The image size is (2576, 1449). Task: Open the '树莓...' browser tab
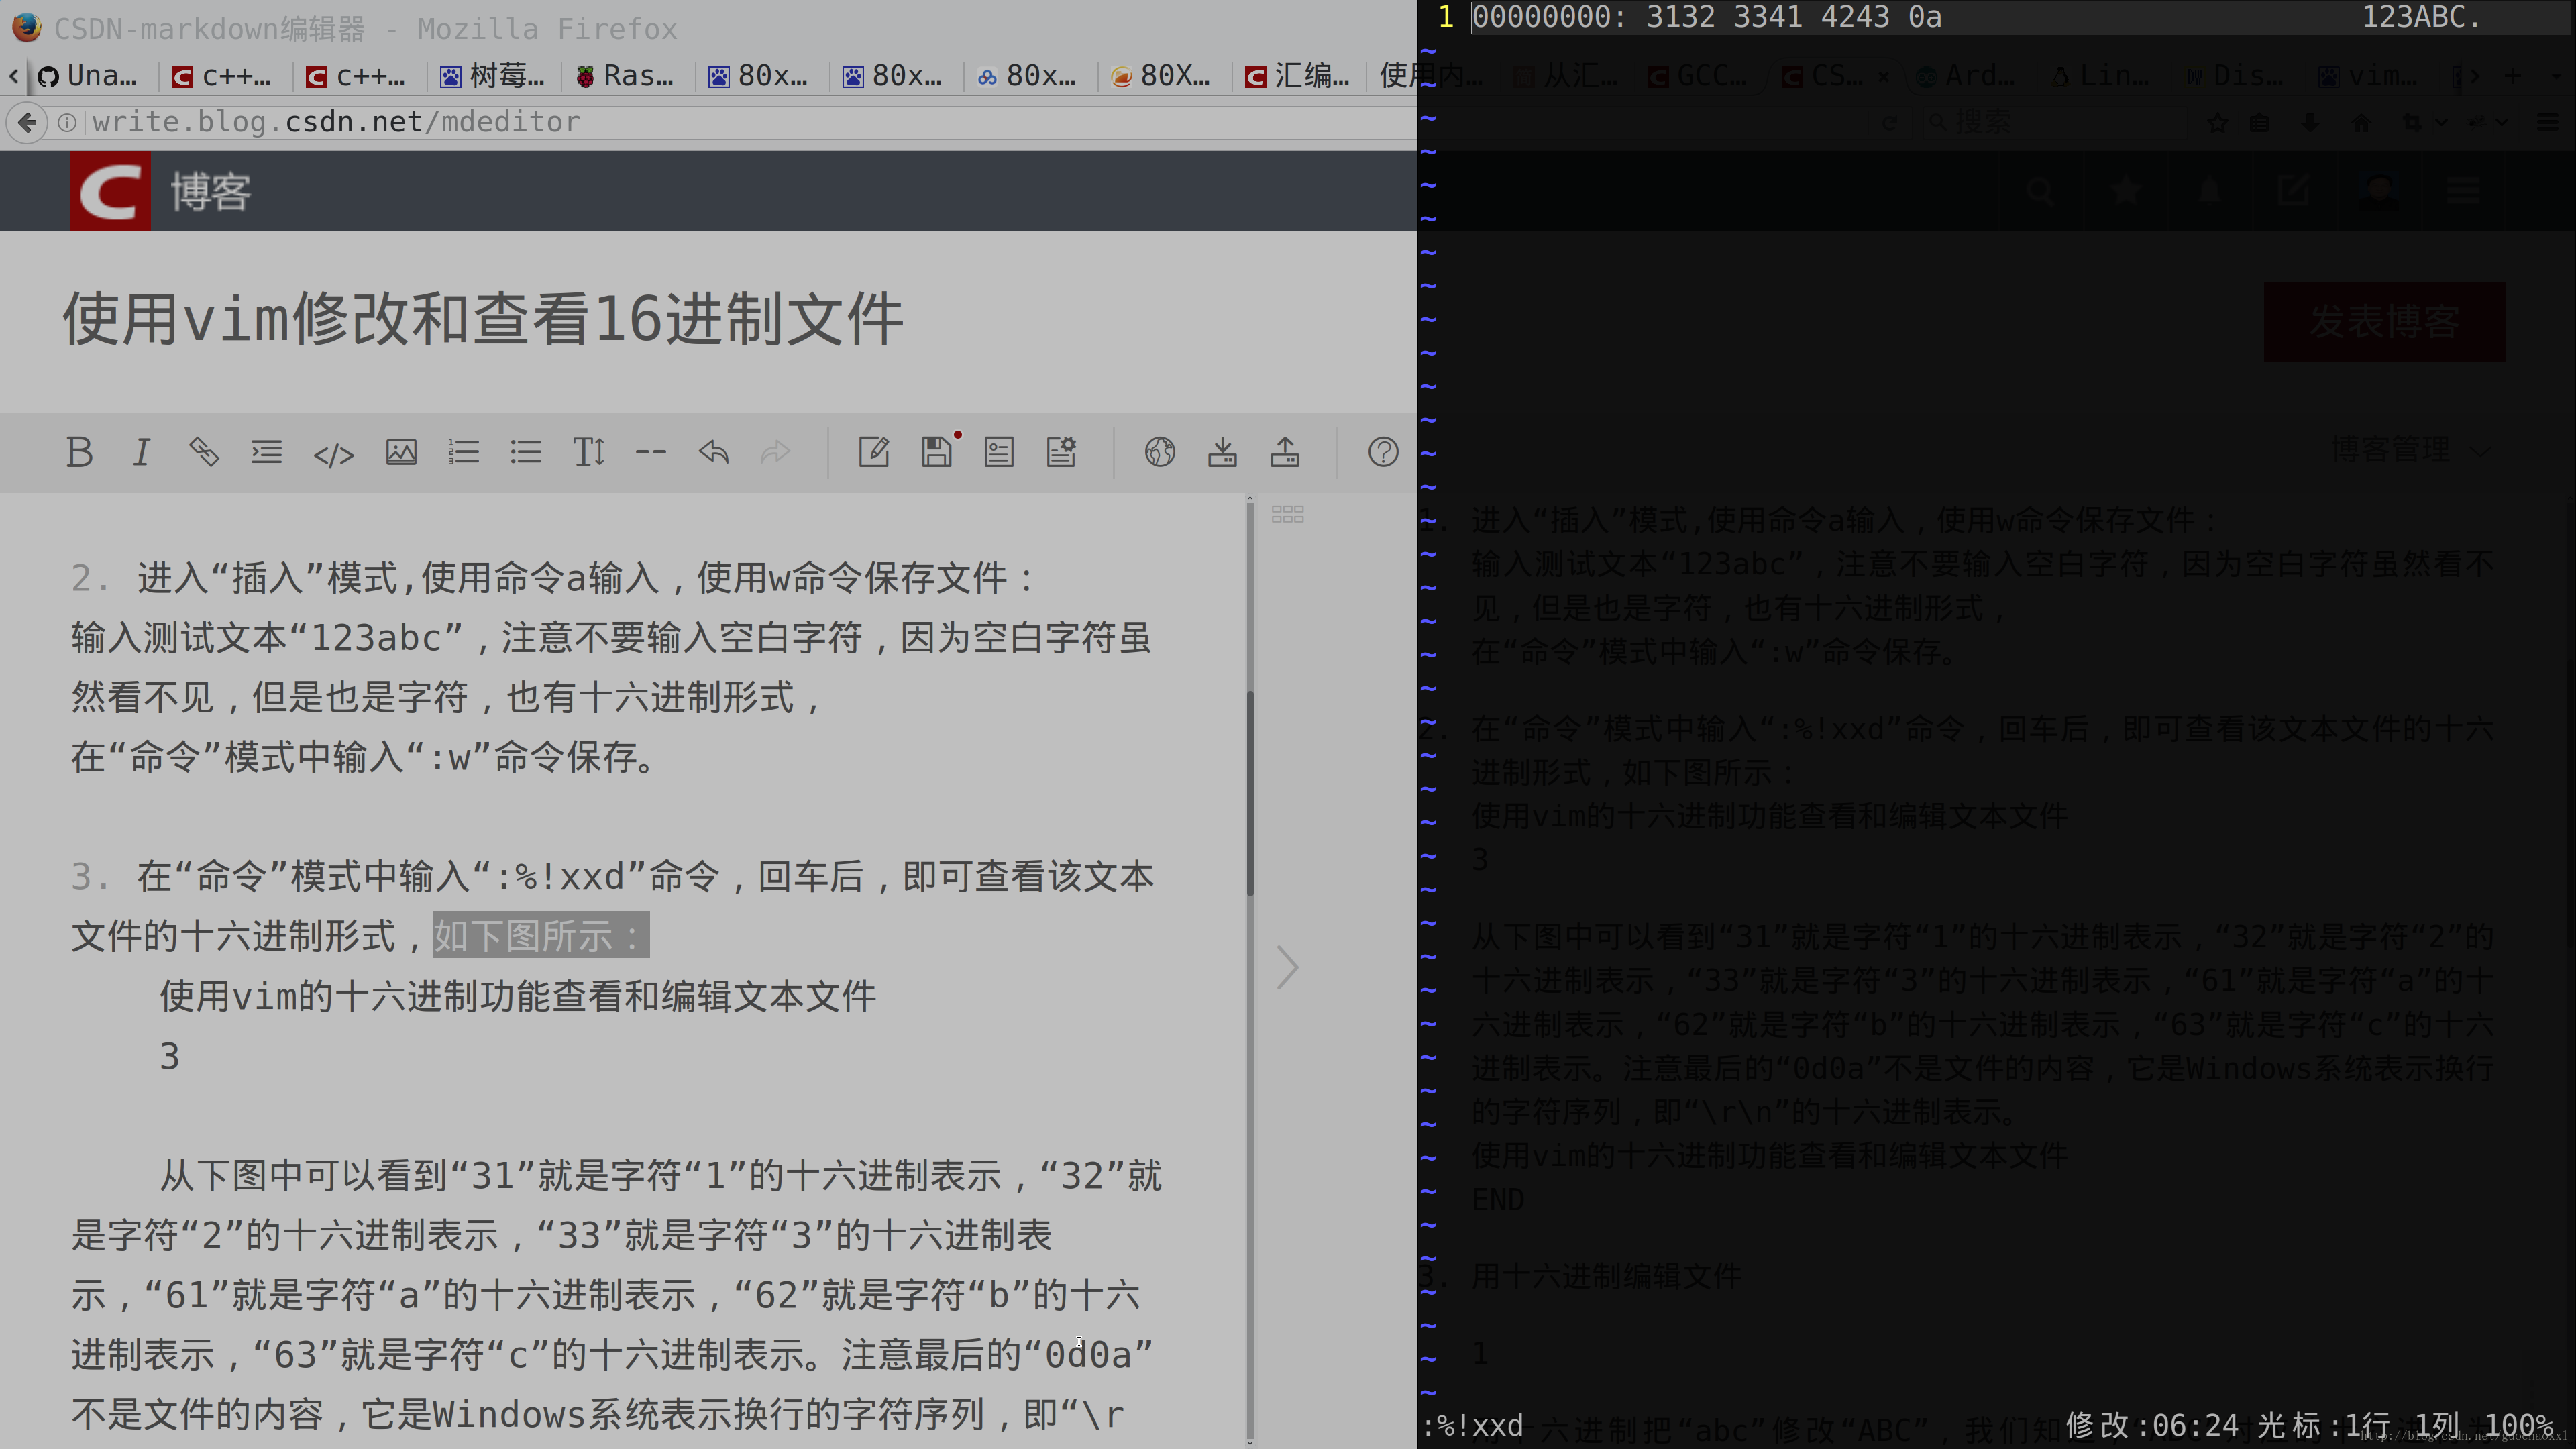click(493, 76)
